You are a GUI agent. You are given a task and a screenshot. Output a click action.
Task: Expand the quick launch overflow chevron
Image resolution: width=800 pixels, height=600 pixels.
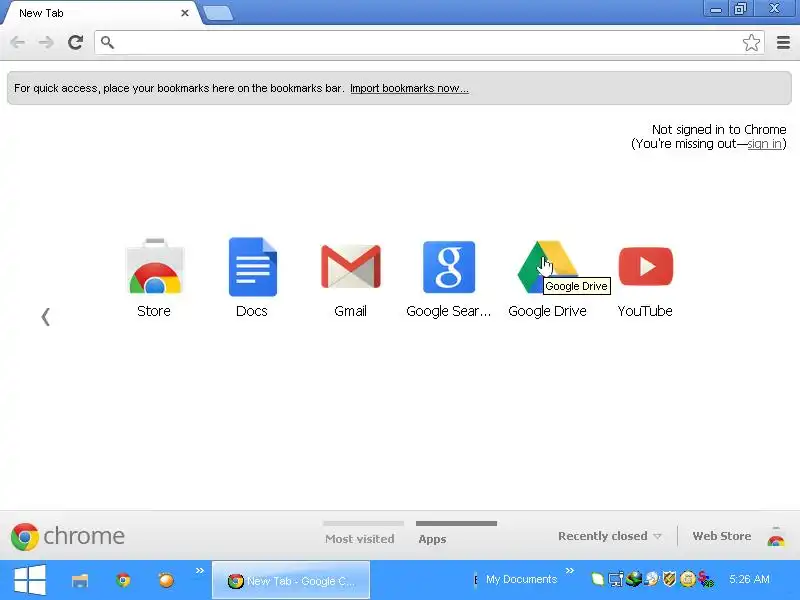200,570
